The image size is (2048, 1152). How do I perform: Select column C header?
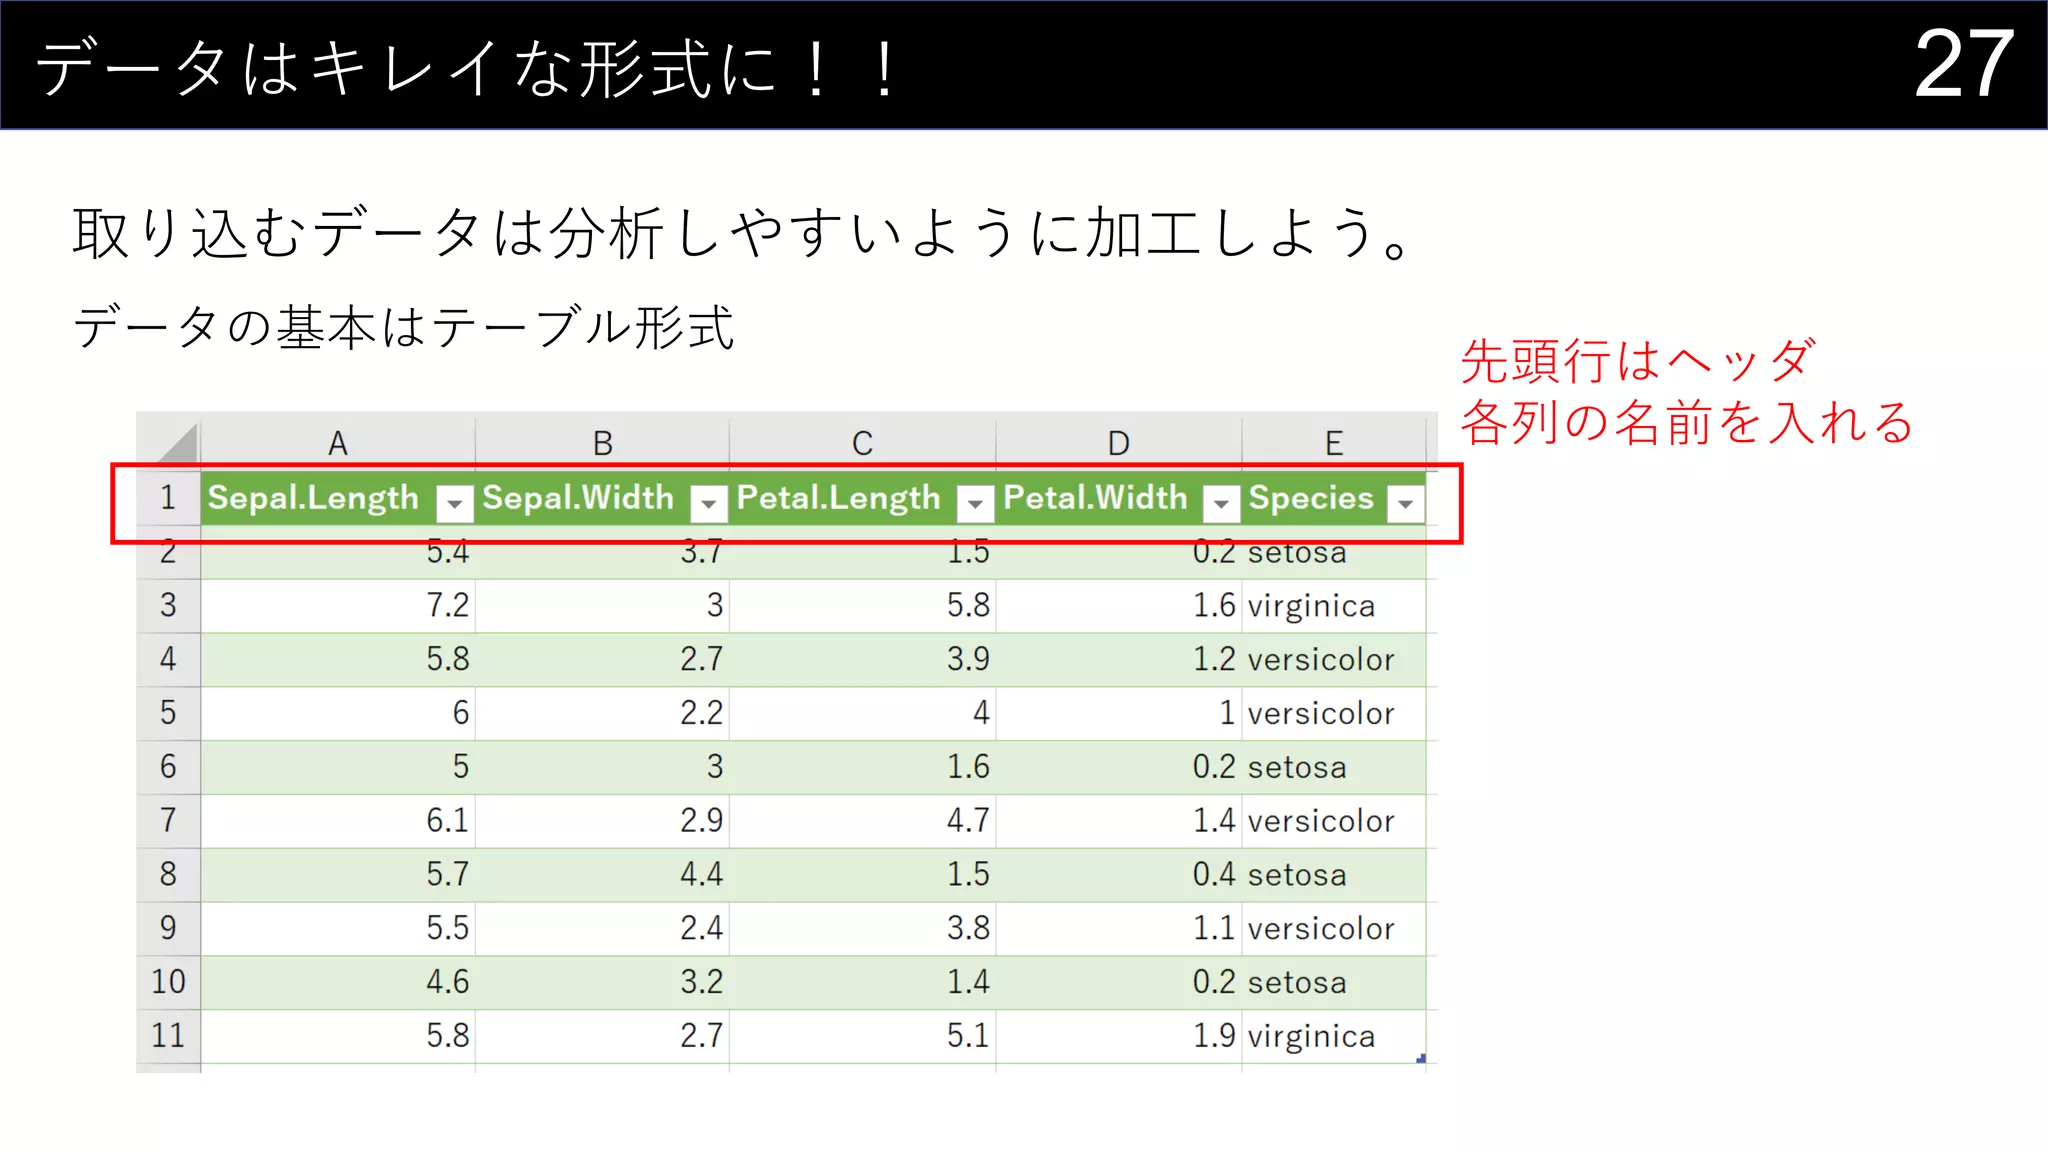pos(862,443)
